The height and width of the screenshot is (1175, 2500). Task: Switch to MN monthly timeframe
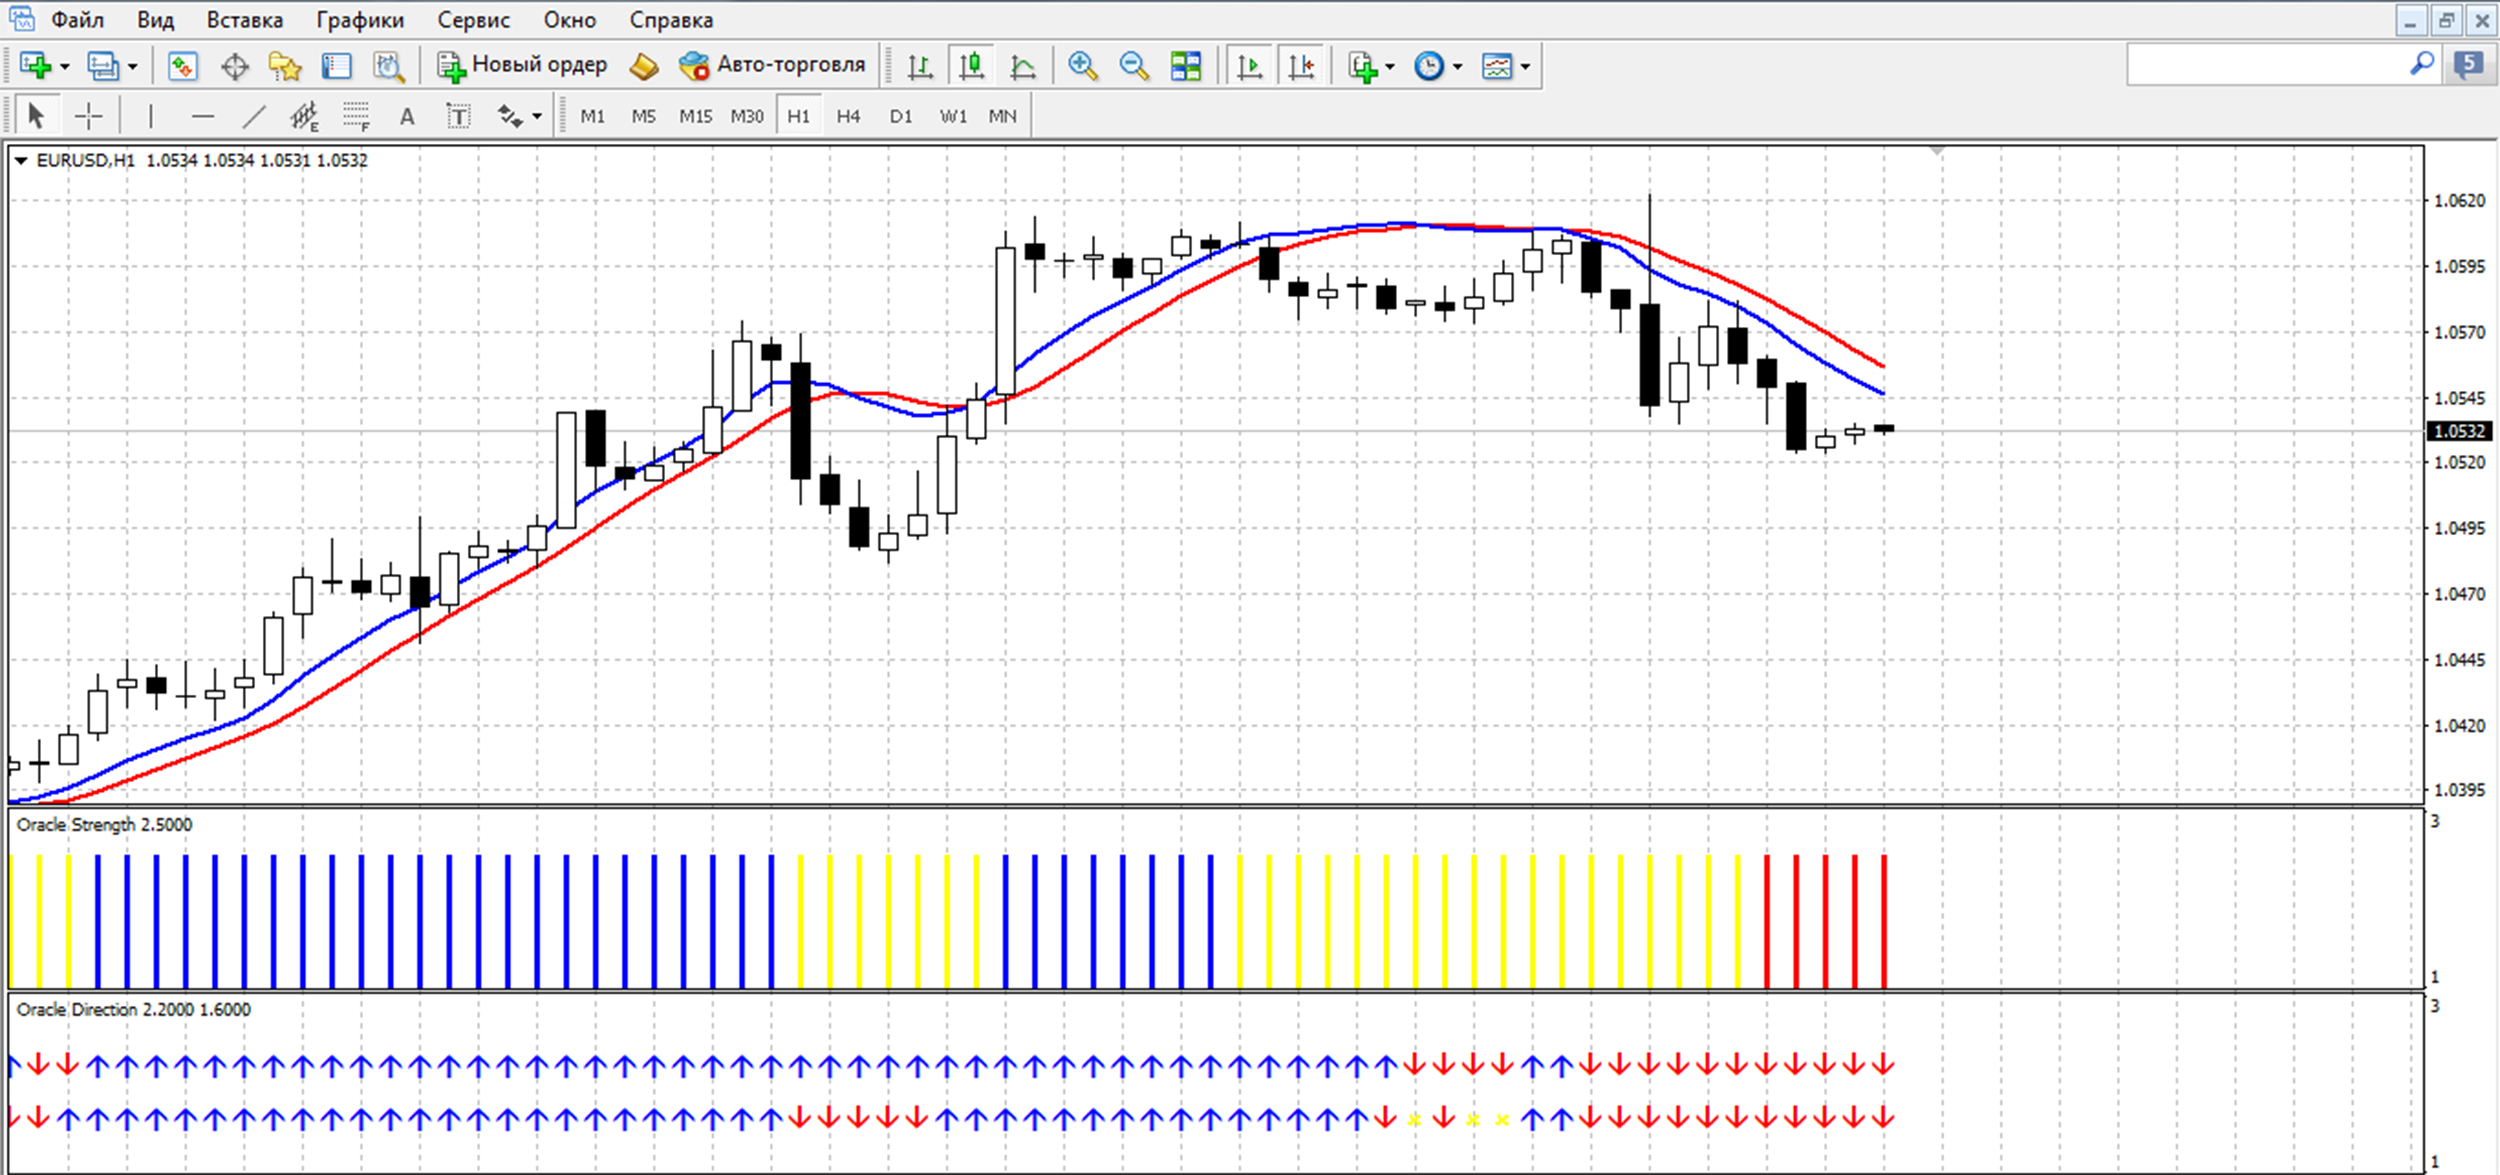[x=1003, y=117]
